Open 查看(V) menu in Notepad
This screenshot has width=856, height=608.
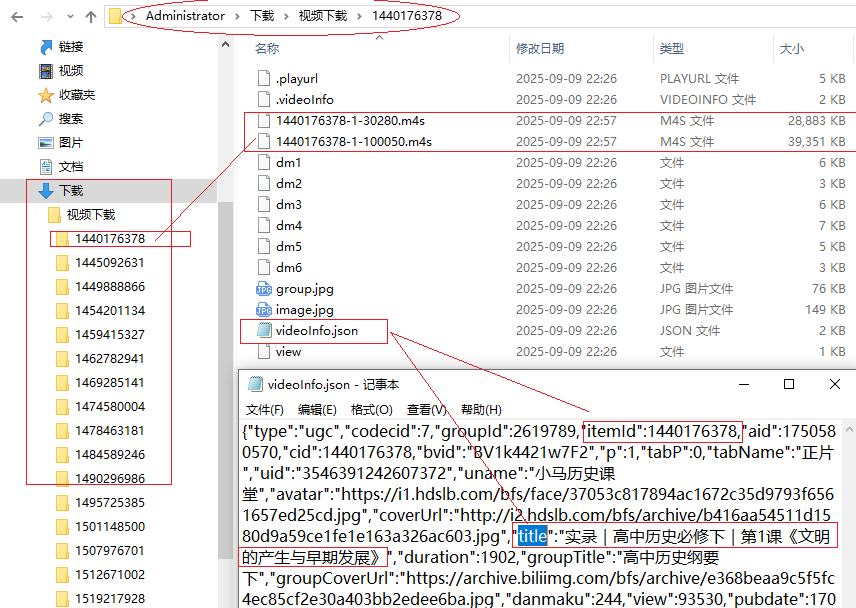[426, 410]
